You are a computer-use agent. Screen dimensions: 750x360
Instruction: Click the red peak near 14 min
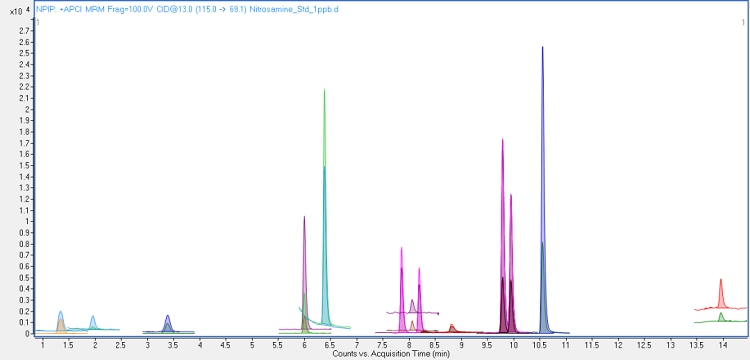721,294
